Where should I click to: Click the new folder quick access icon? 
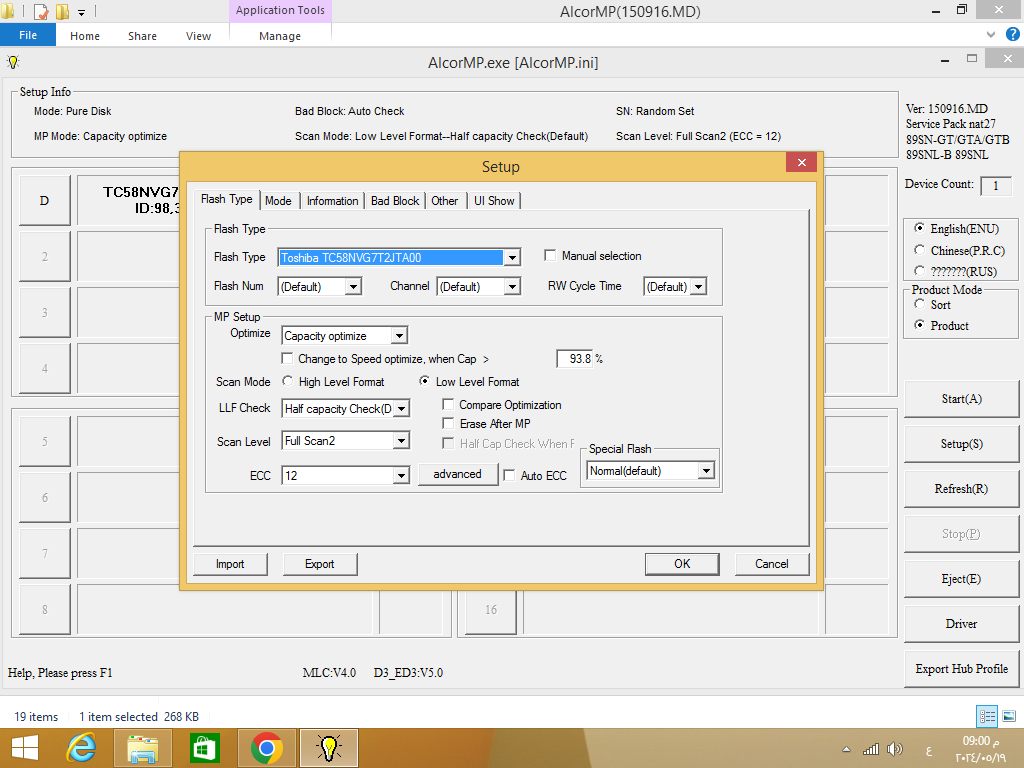click(x=62, y=11)
